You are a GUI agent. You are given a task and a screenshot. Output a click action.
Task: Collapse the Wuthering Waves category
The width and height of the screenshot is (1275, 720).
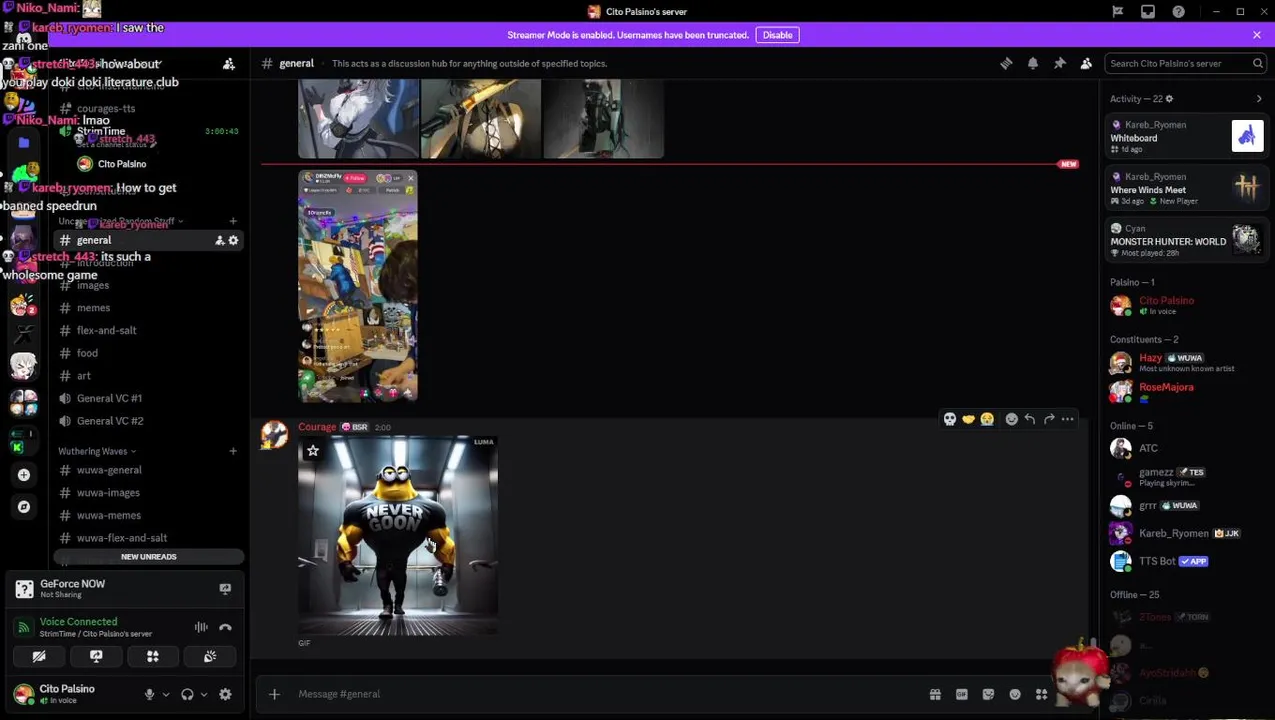97,451
